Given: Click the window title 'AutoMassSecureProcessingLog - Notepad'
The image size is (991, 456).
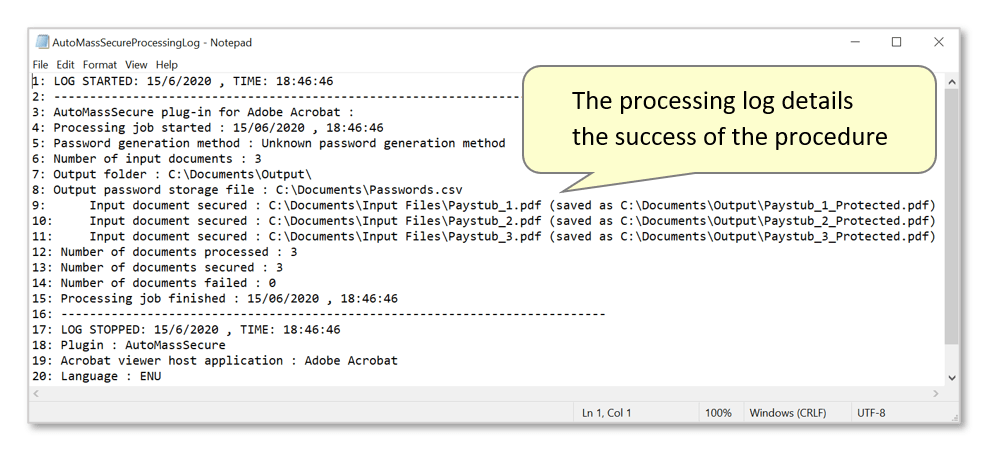Looking at the screenshot, I should (152, 42).
